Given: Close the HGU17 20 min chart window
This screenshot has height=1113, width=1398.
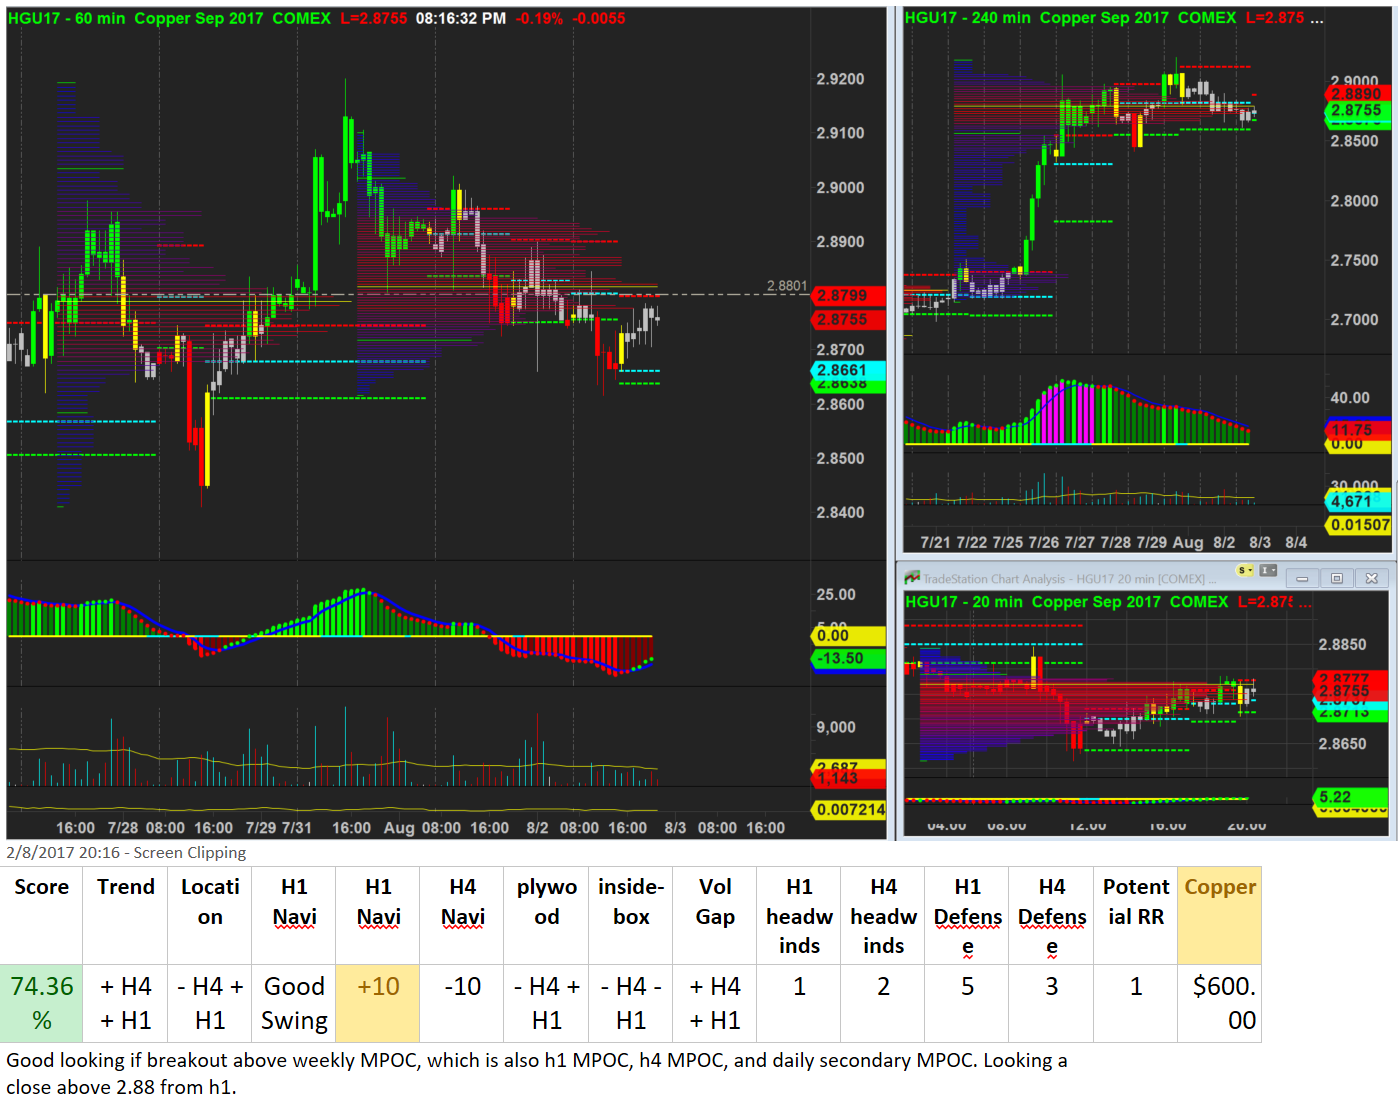Looking at the screenshot, I should coord(1371,578).
